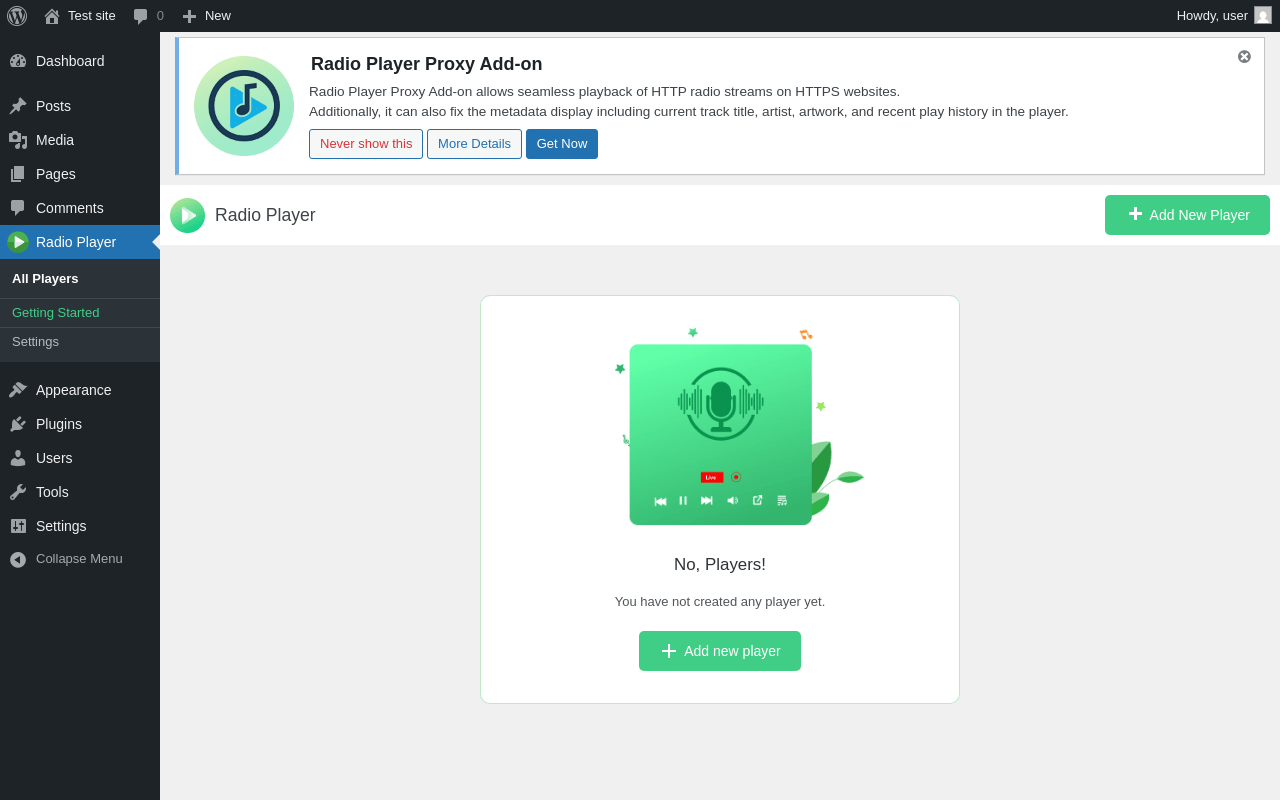1280x800 pixels.
Task: Click the Users person icon
Action: click(18, 458)
